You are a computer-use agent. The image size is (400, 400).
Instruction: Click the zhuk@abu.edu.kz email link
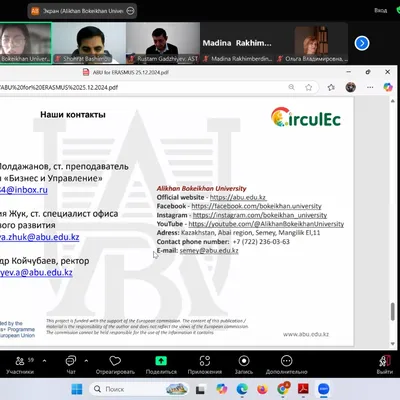pyautogui.click(x=39, y=237)
